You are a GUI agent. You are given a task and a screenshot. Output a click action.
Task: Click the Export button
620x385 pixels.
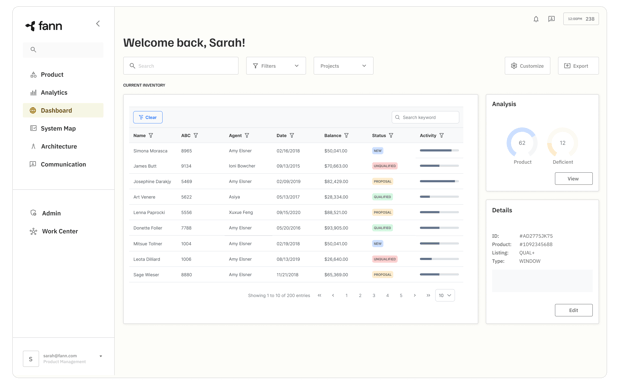(578, 66)
